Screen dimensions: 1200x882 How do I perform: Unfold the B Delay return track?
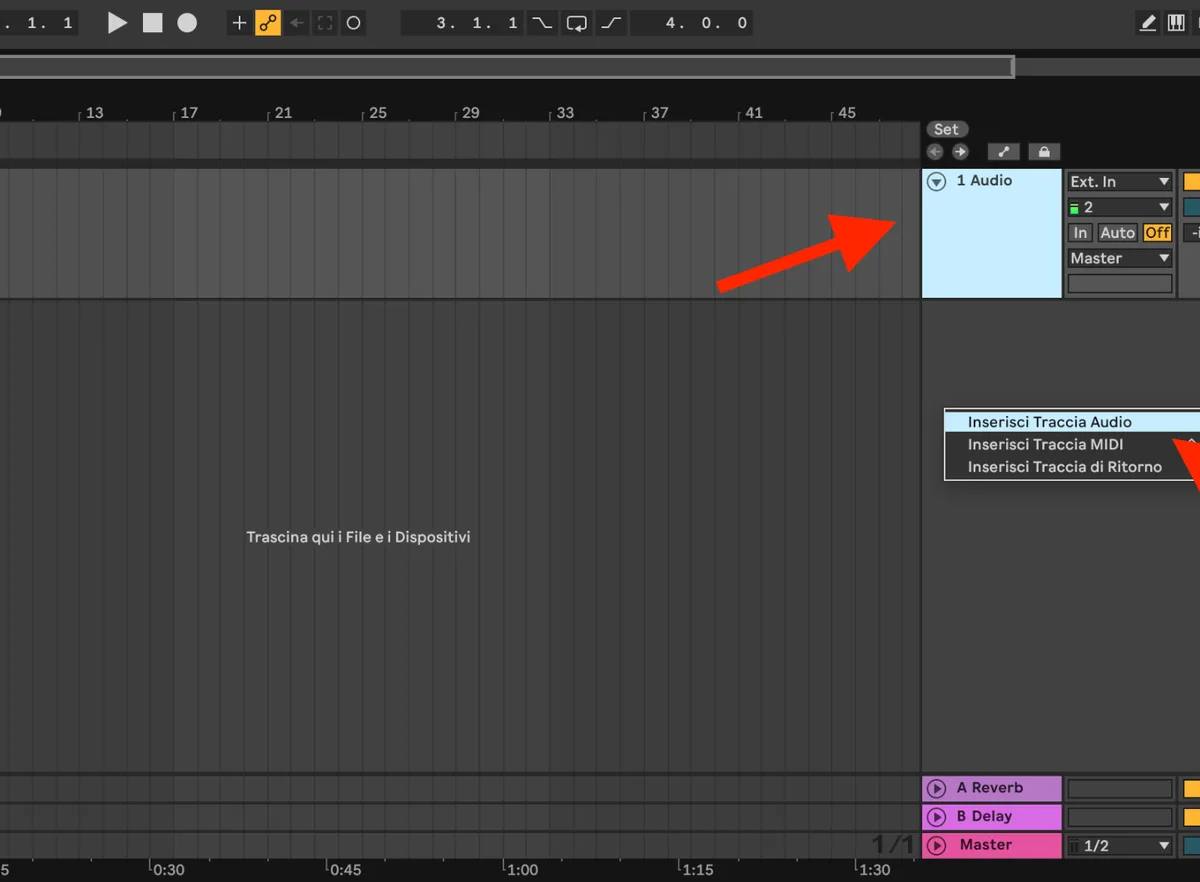click(936, 817)
